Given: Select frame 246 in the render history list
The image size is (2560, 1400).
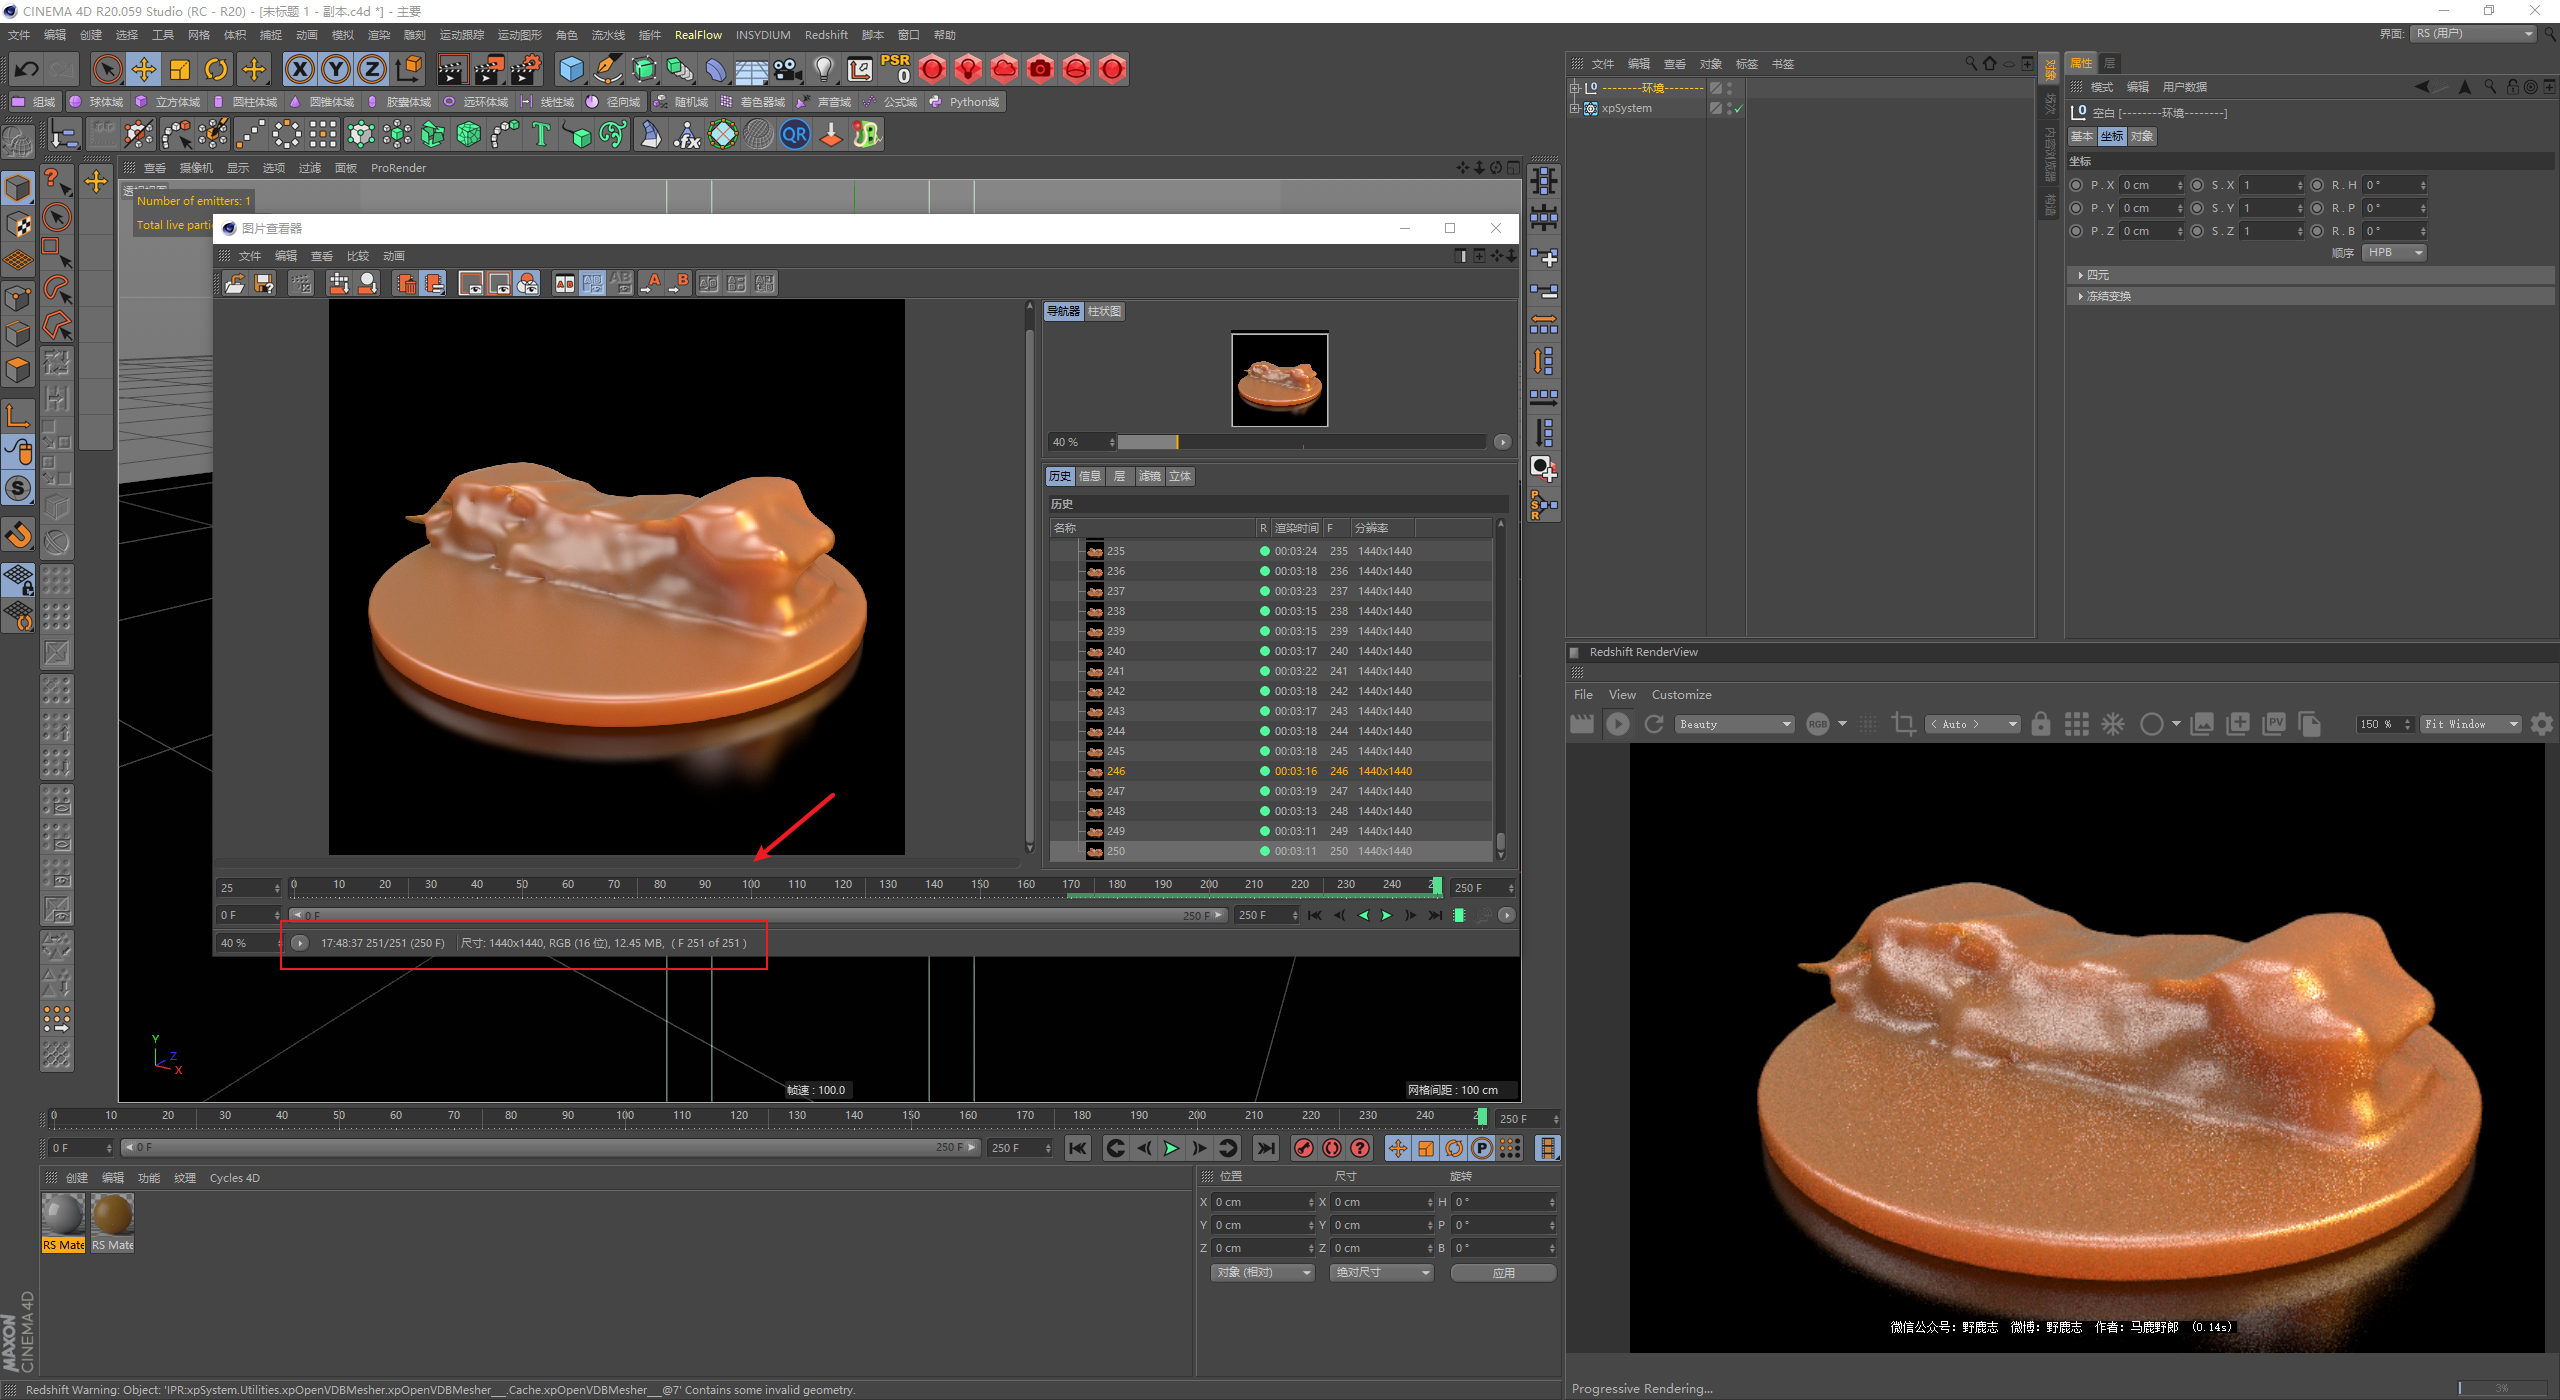Looking at the screenshot, I should [x=1116, y=771].
